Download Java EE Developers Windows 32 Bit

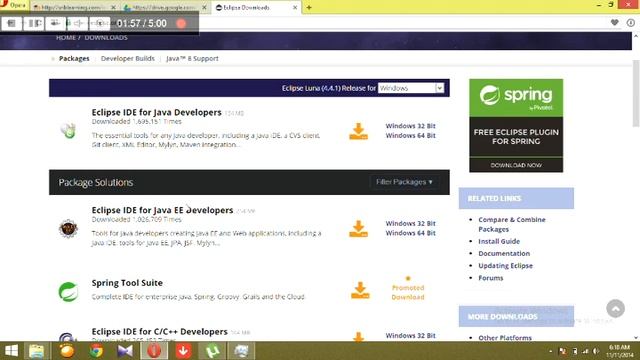tap(411, 223)
